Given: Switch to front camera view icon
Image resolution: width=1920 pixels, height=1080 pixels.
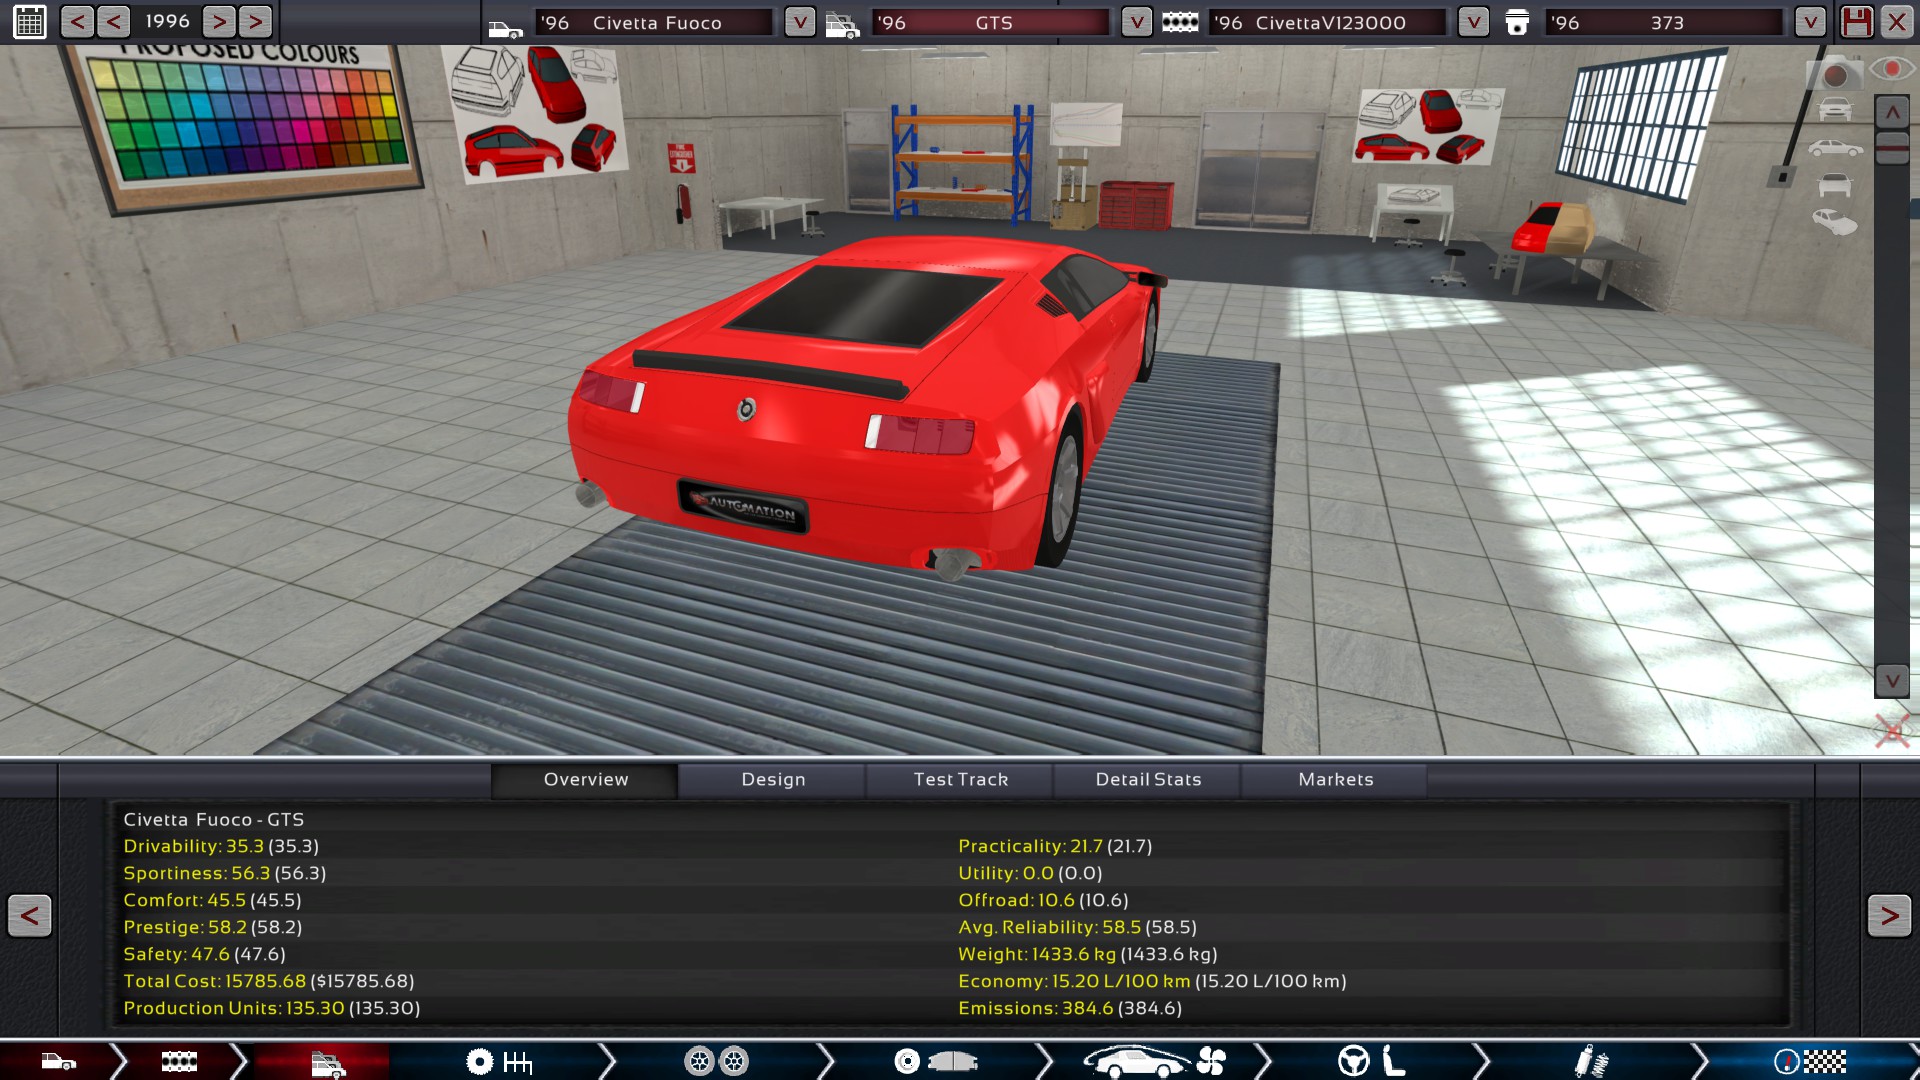Looking at the screenshot, I should coord(1835,109).
